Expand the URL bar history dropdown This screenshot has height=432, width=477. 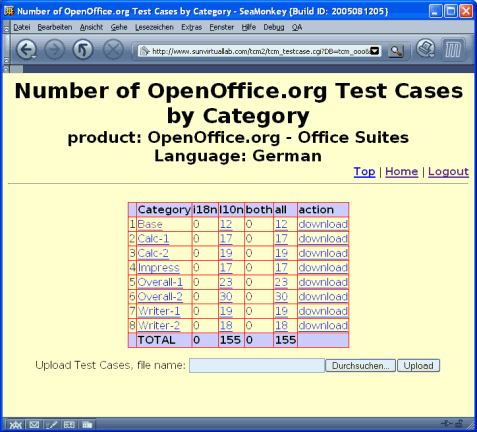point(375,51)
